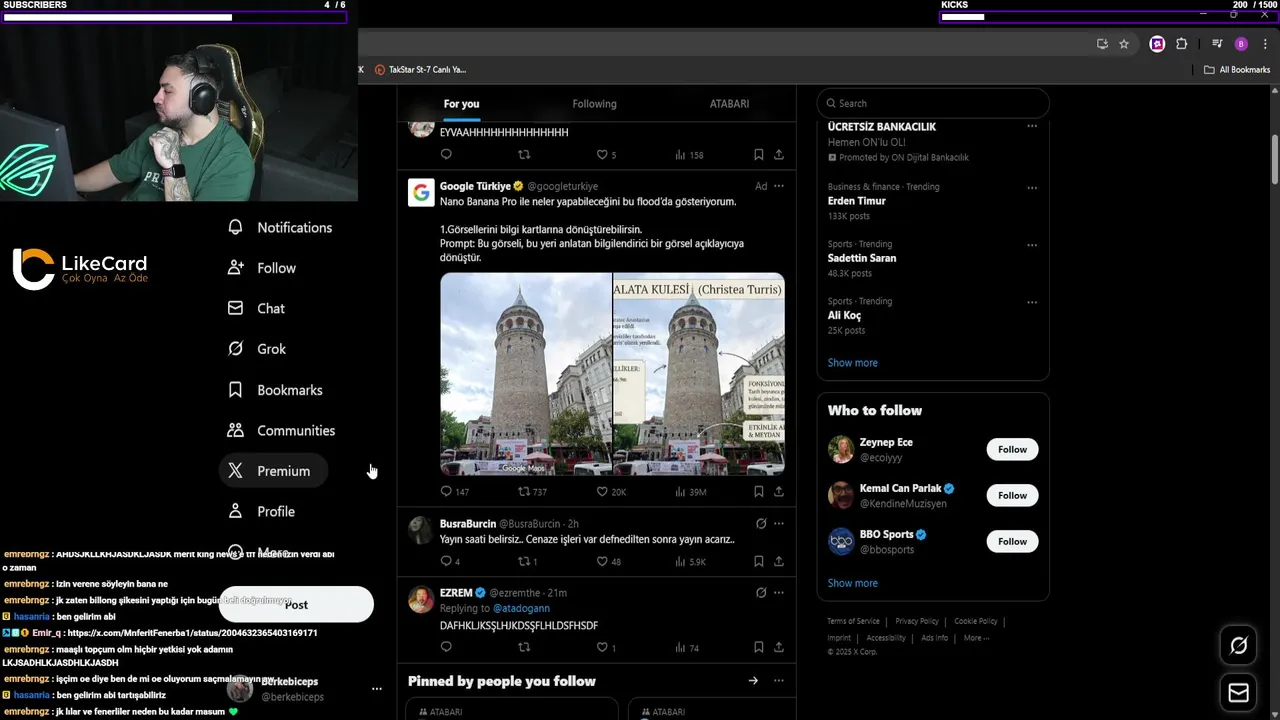Screen dimensions: 1280x720
Task: Open berkebiceps account menu dots
Action: [377, 689]
